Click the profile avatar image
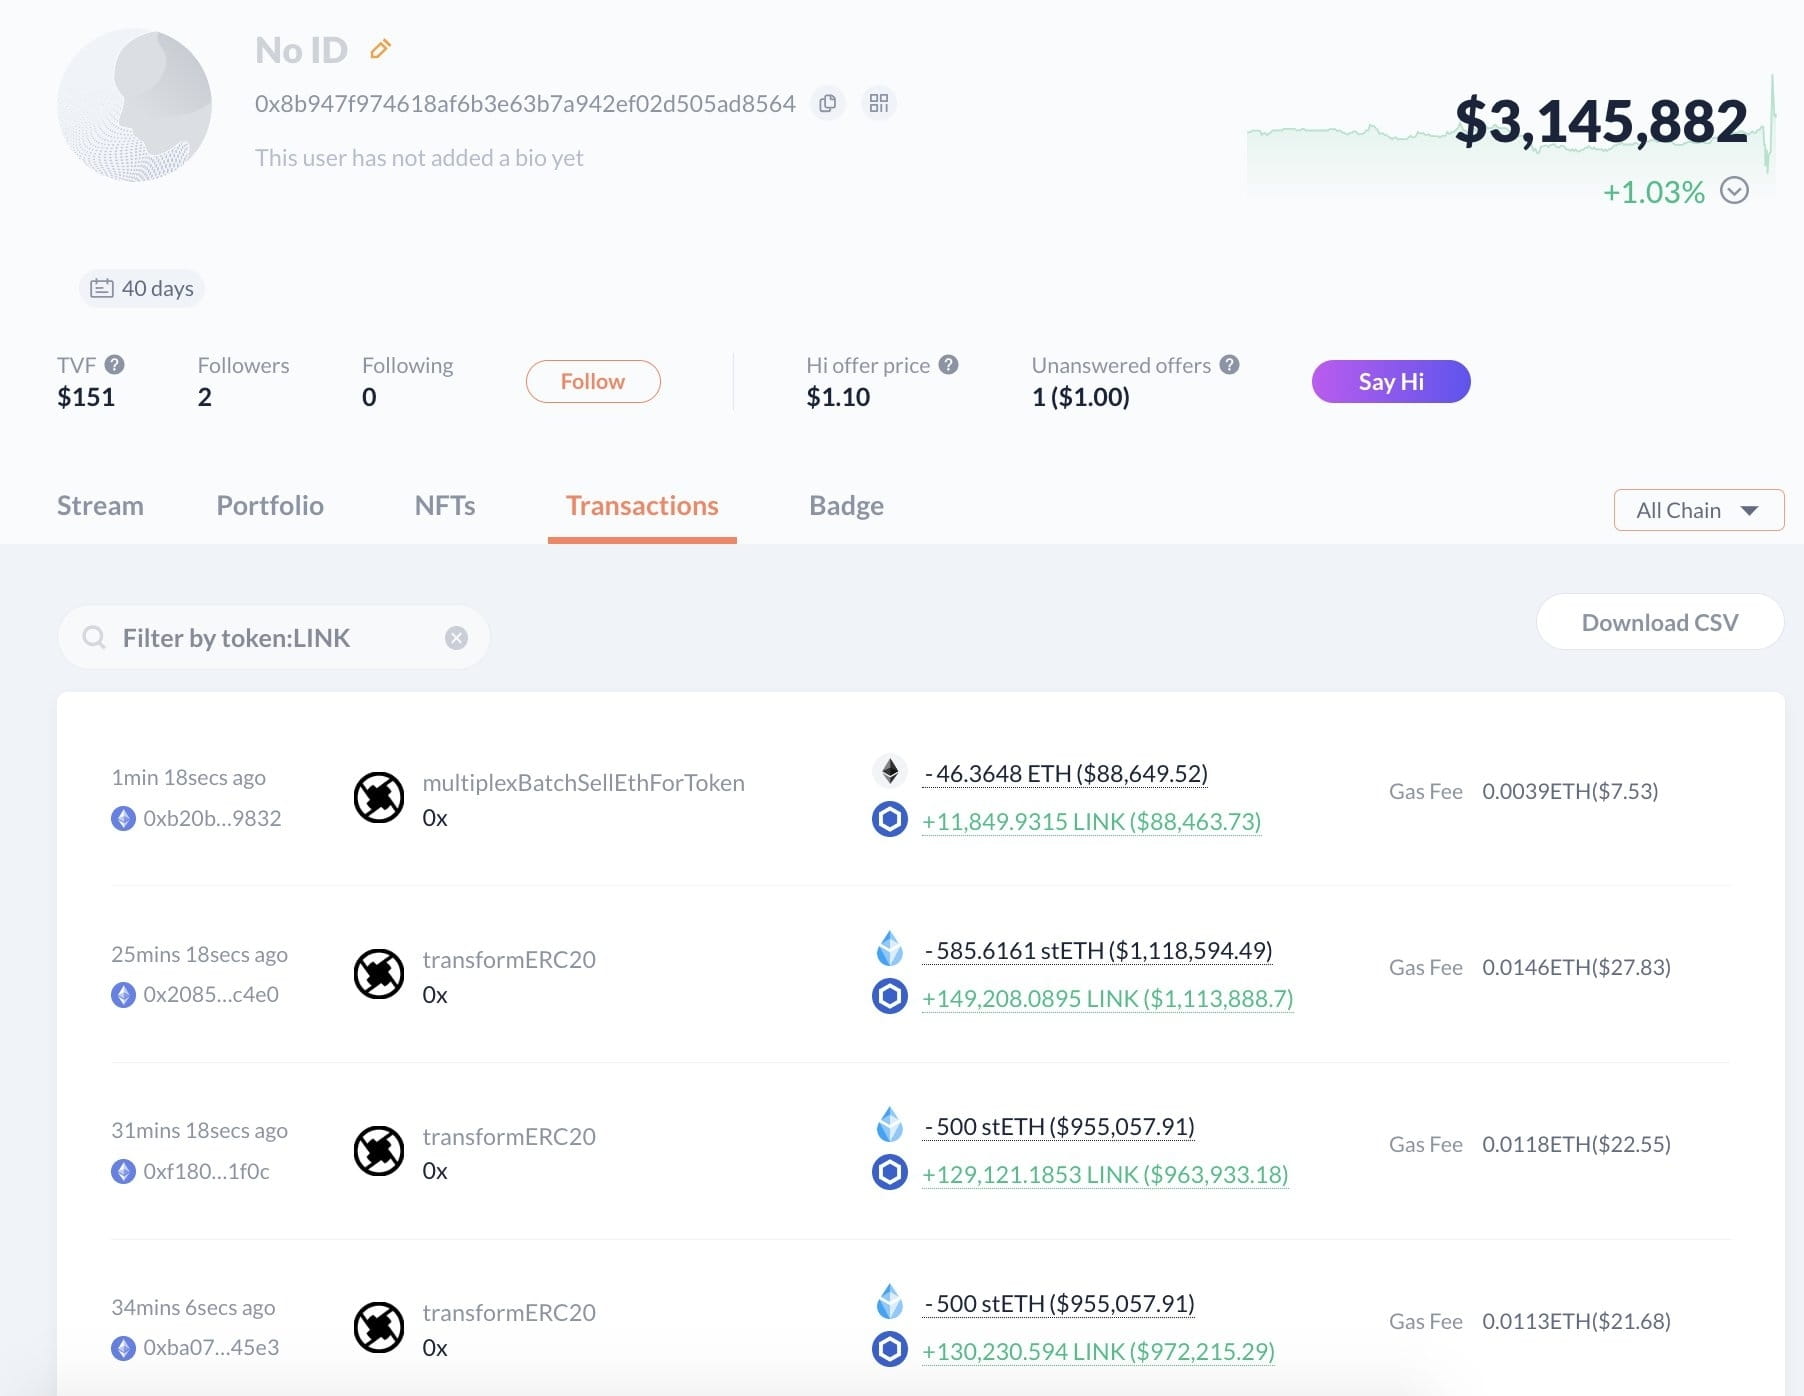The height and width of the screenshot is (1396, 1804). pyautogui.click(x=134, y=105)
